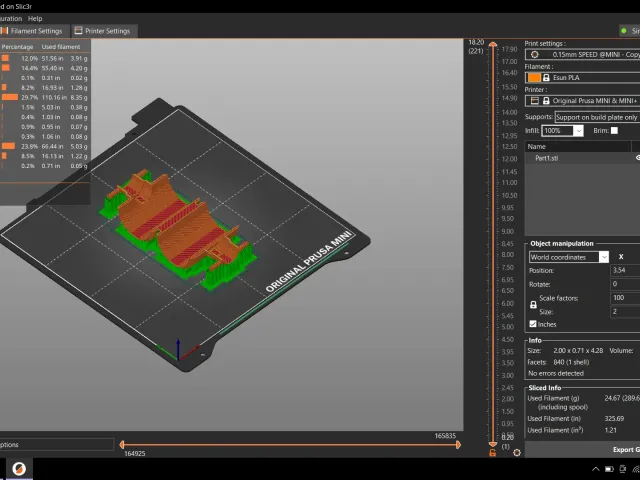Open the Print settings preset dropdown

[582, 54]
